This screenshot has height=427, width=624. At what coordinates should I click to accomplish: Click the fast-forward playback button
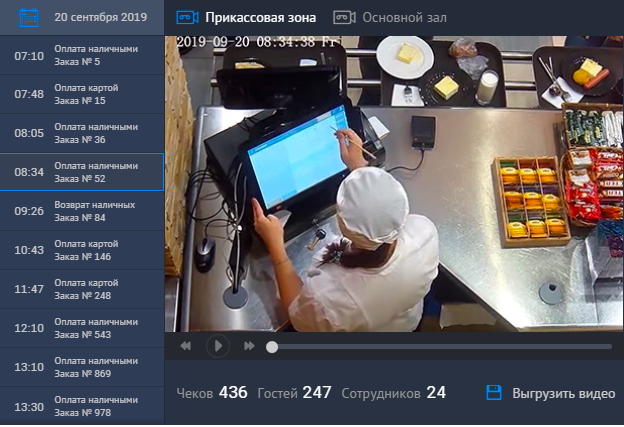tap(249, 346)
